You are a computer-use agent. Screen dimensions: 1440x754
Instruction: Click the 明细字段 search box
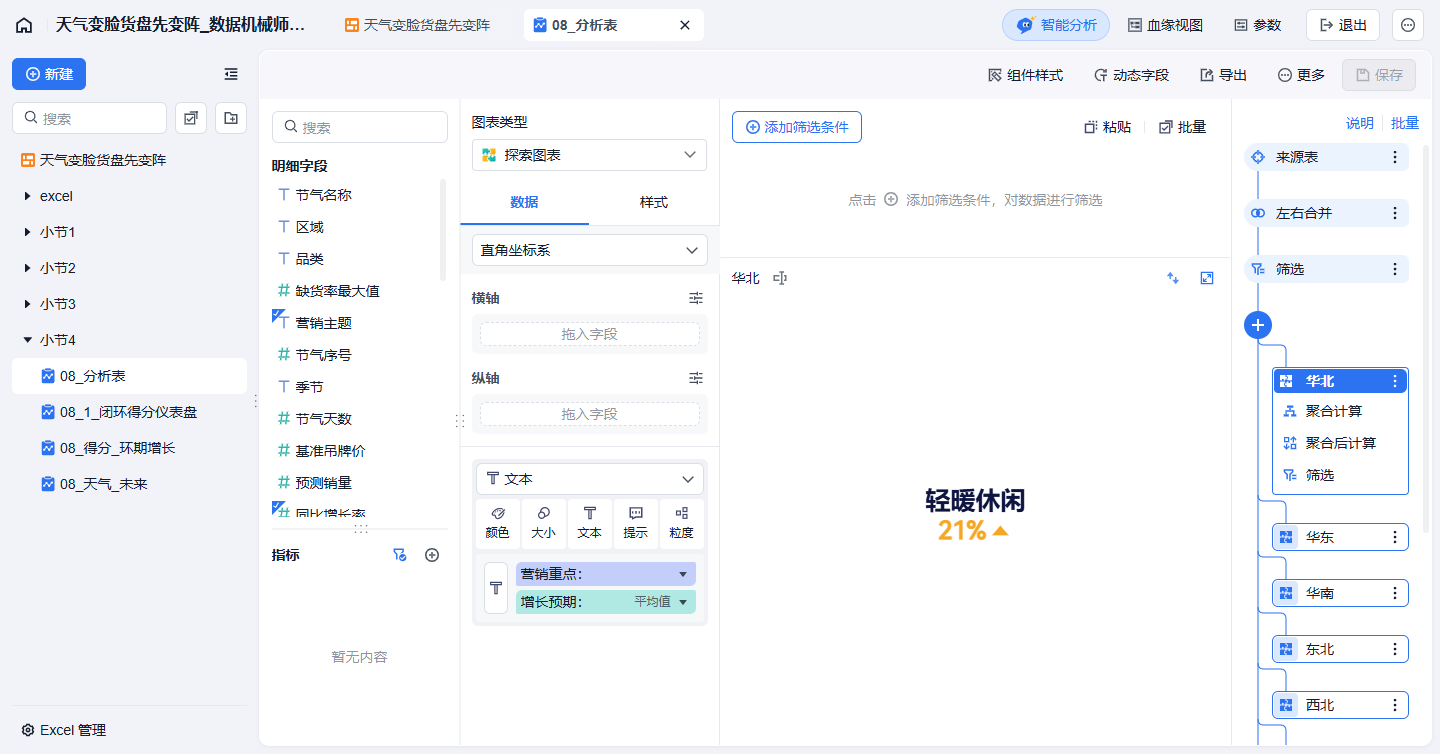359,127
